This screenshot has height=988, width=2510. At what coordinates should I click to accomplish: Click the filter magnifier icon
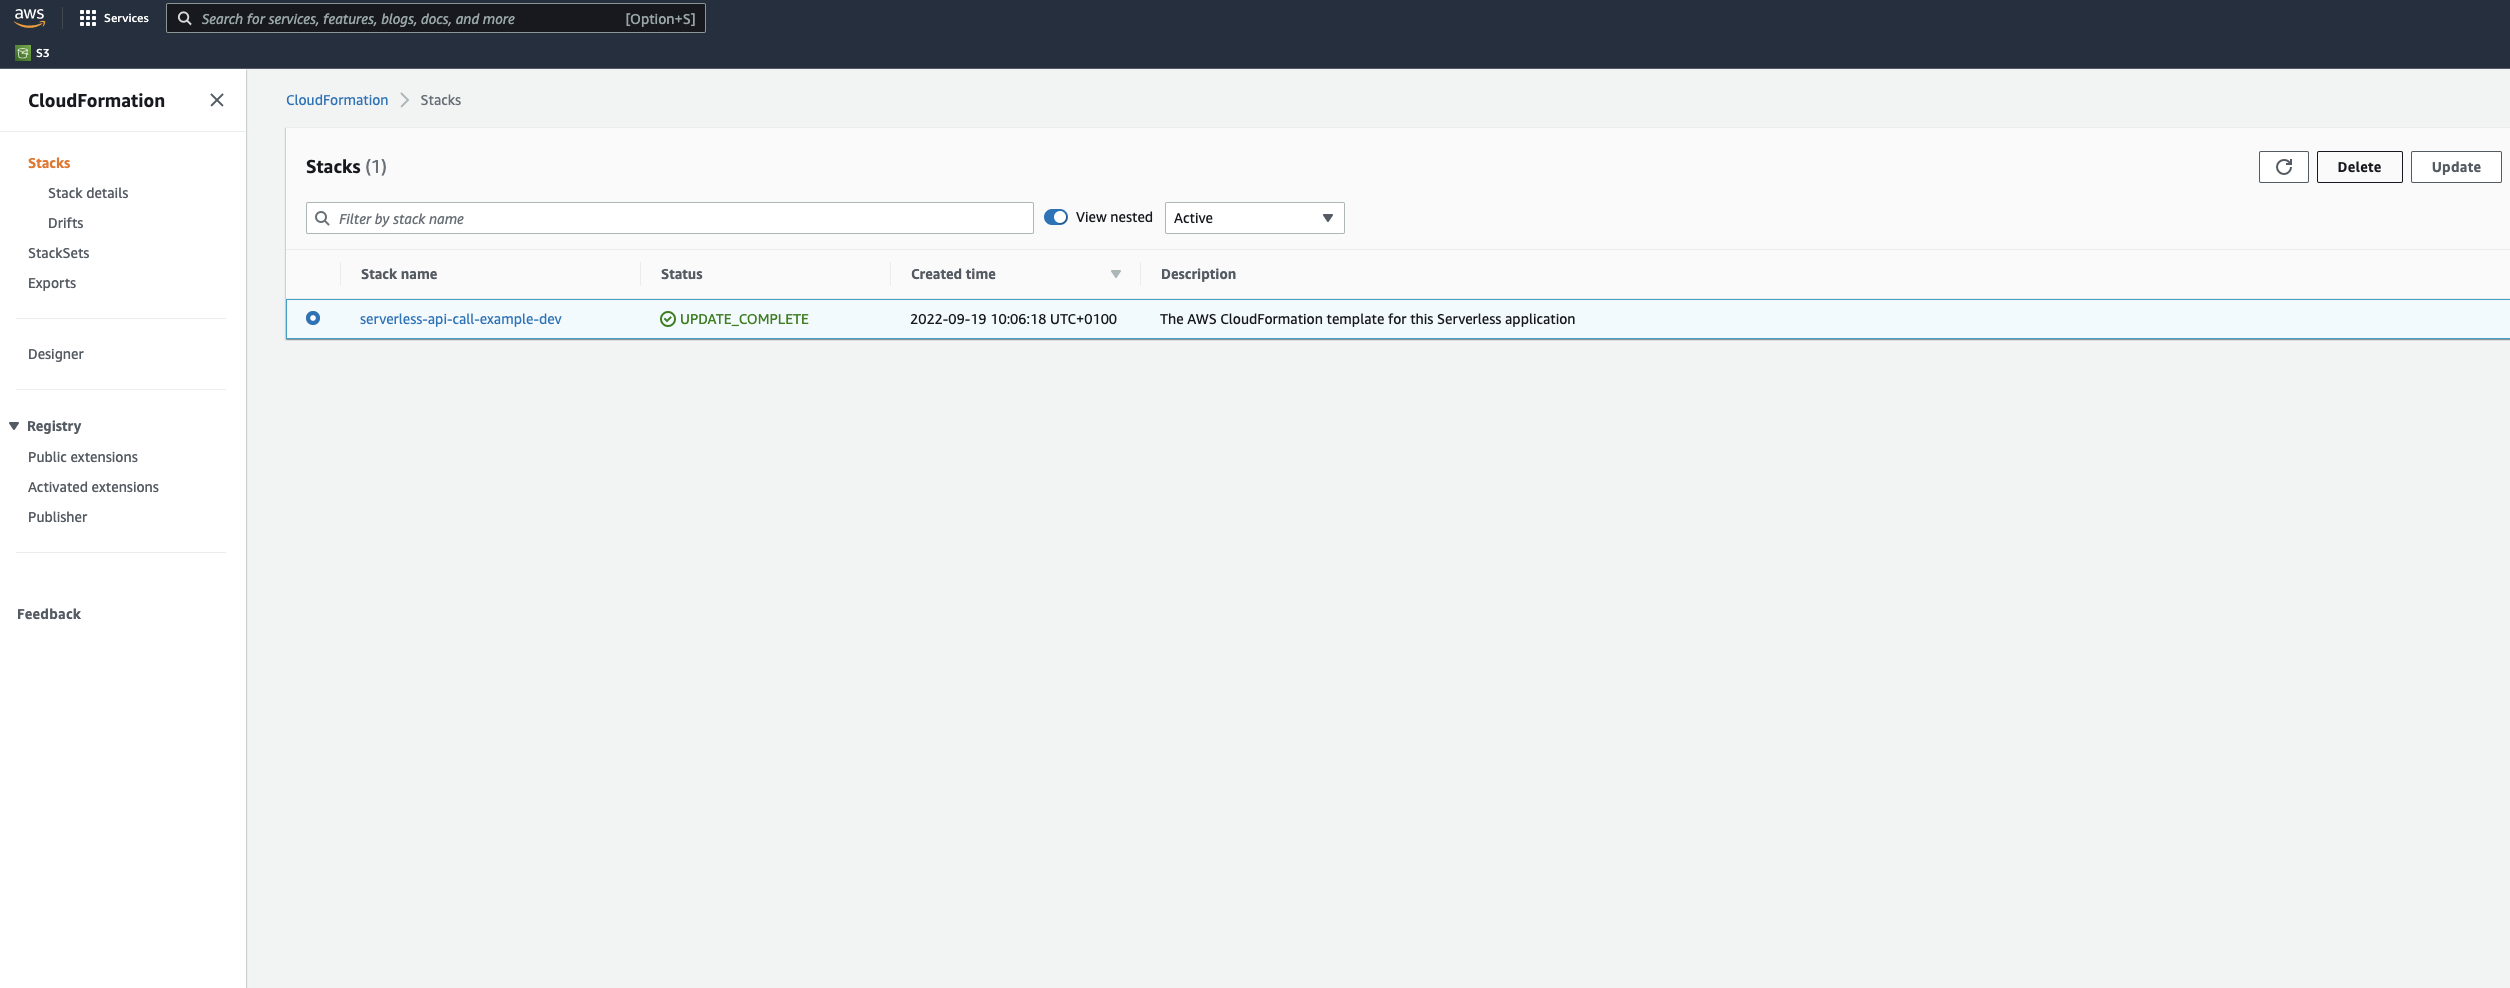(x=322, y=218)
